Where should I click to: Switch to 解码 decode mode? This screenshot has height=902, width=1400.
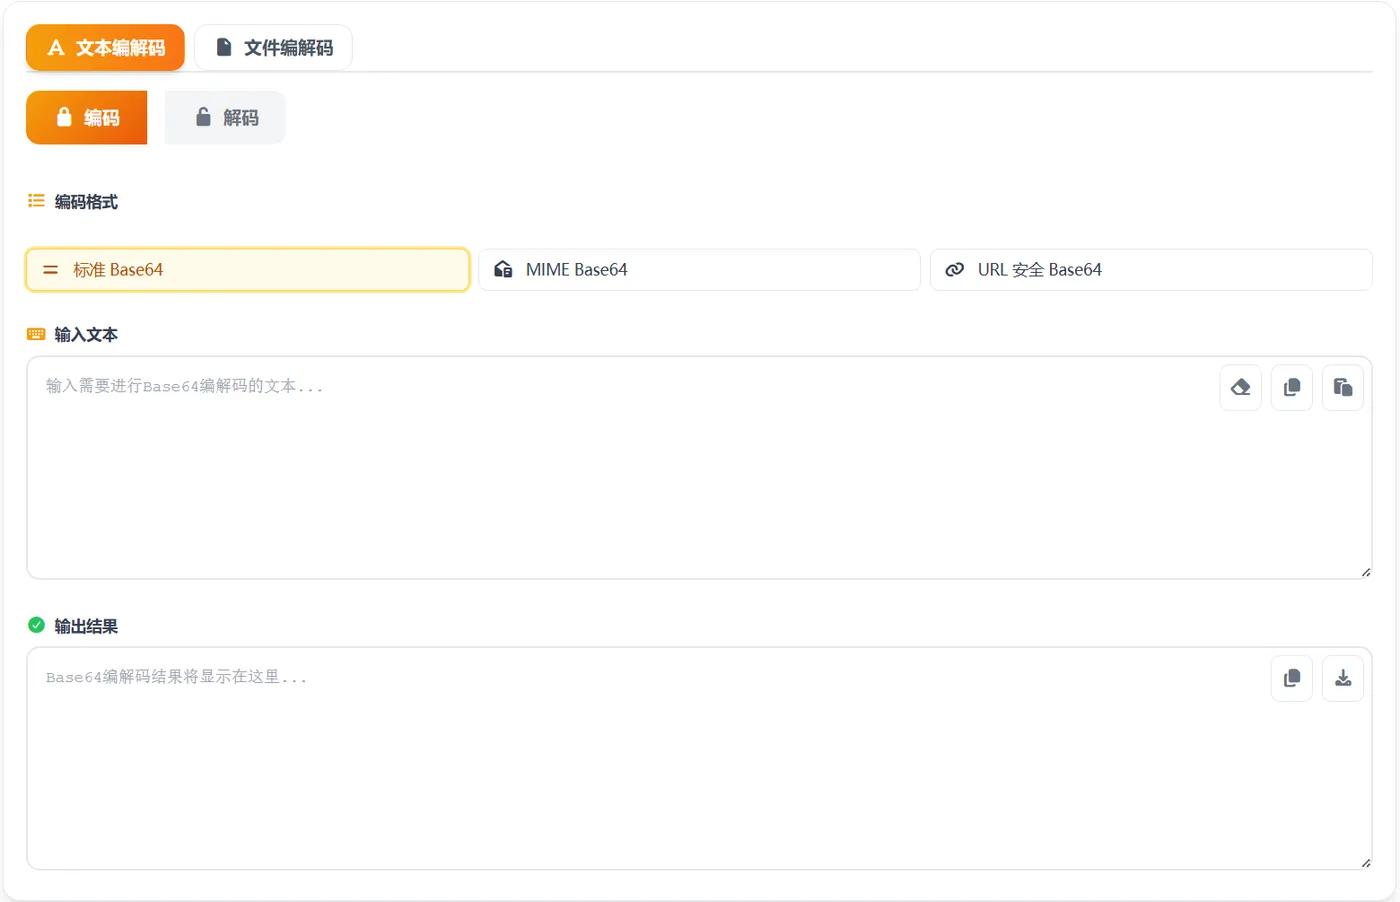(225, 118)
